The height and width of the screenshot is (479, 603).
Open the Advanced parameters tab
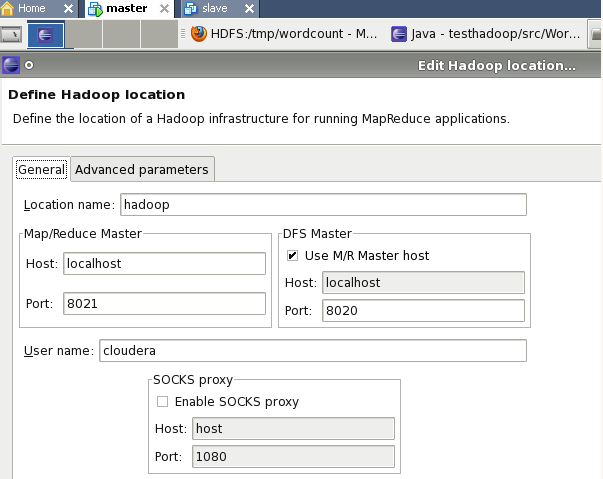pyautogui.click(x=142, y=170)
